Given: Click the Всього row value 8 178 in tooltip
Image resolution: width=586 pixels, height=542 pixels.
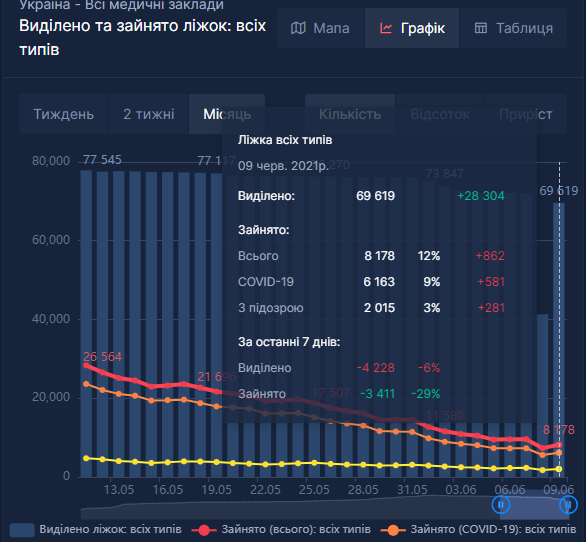Looking at the screenshot, I should (380, 256).
